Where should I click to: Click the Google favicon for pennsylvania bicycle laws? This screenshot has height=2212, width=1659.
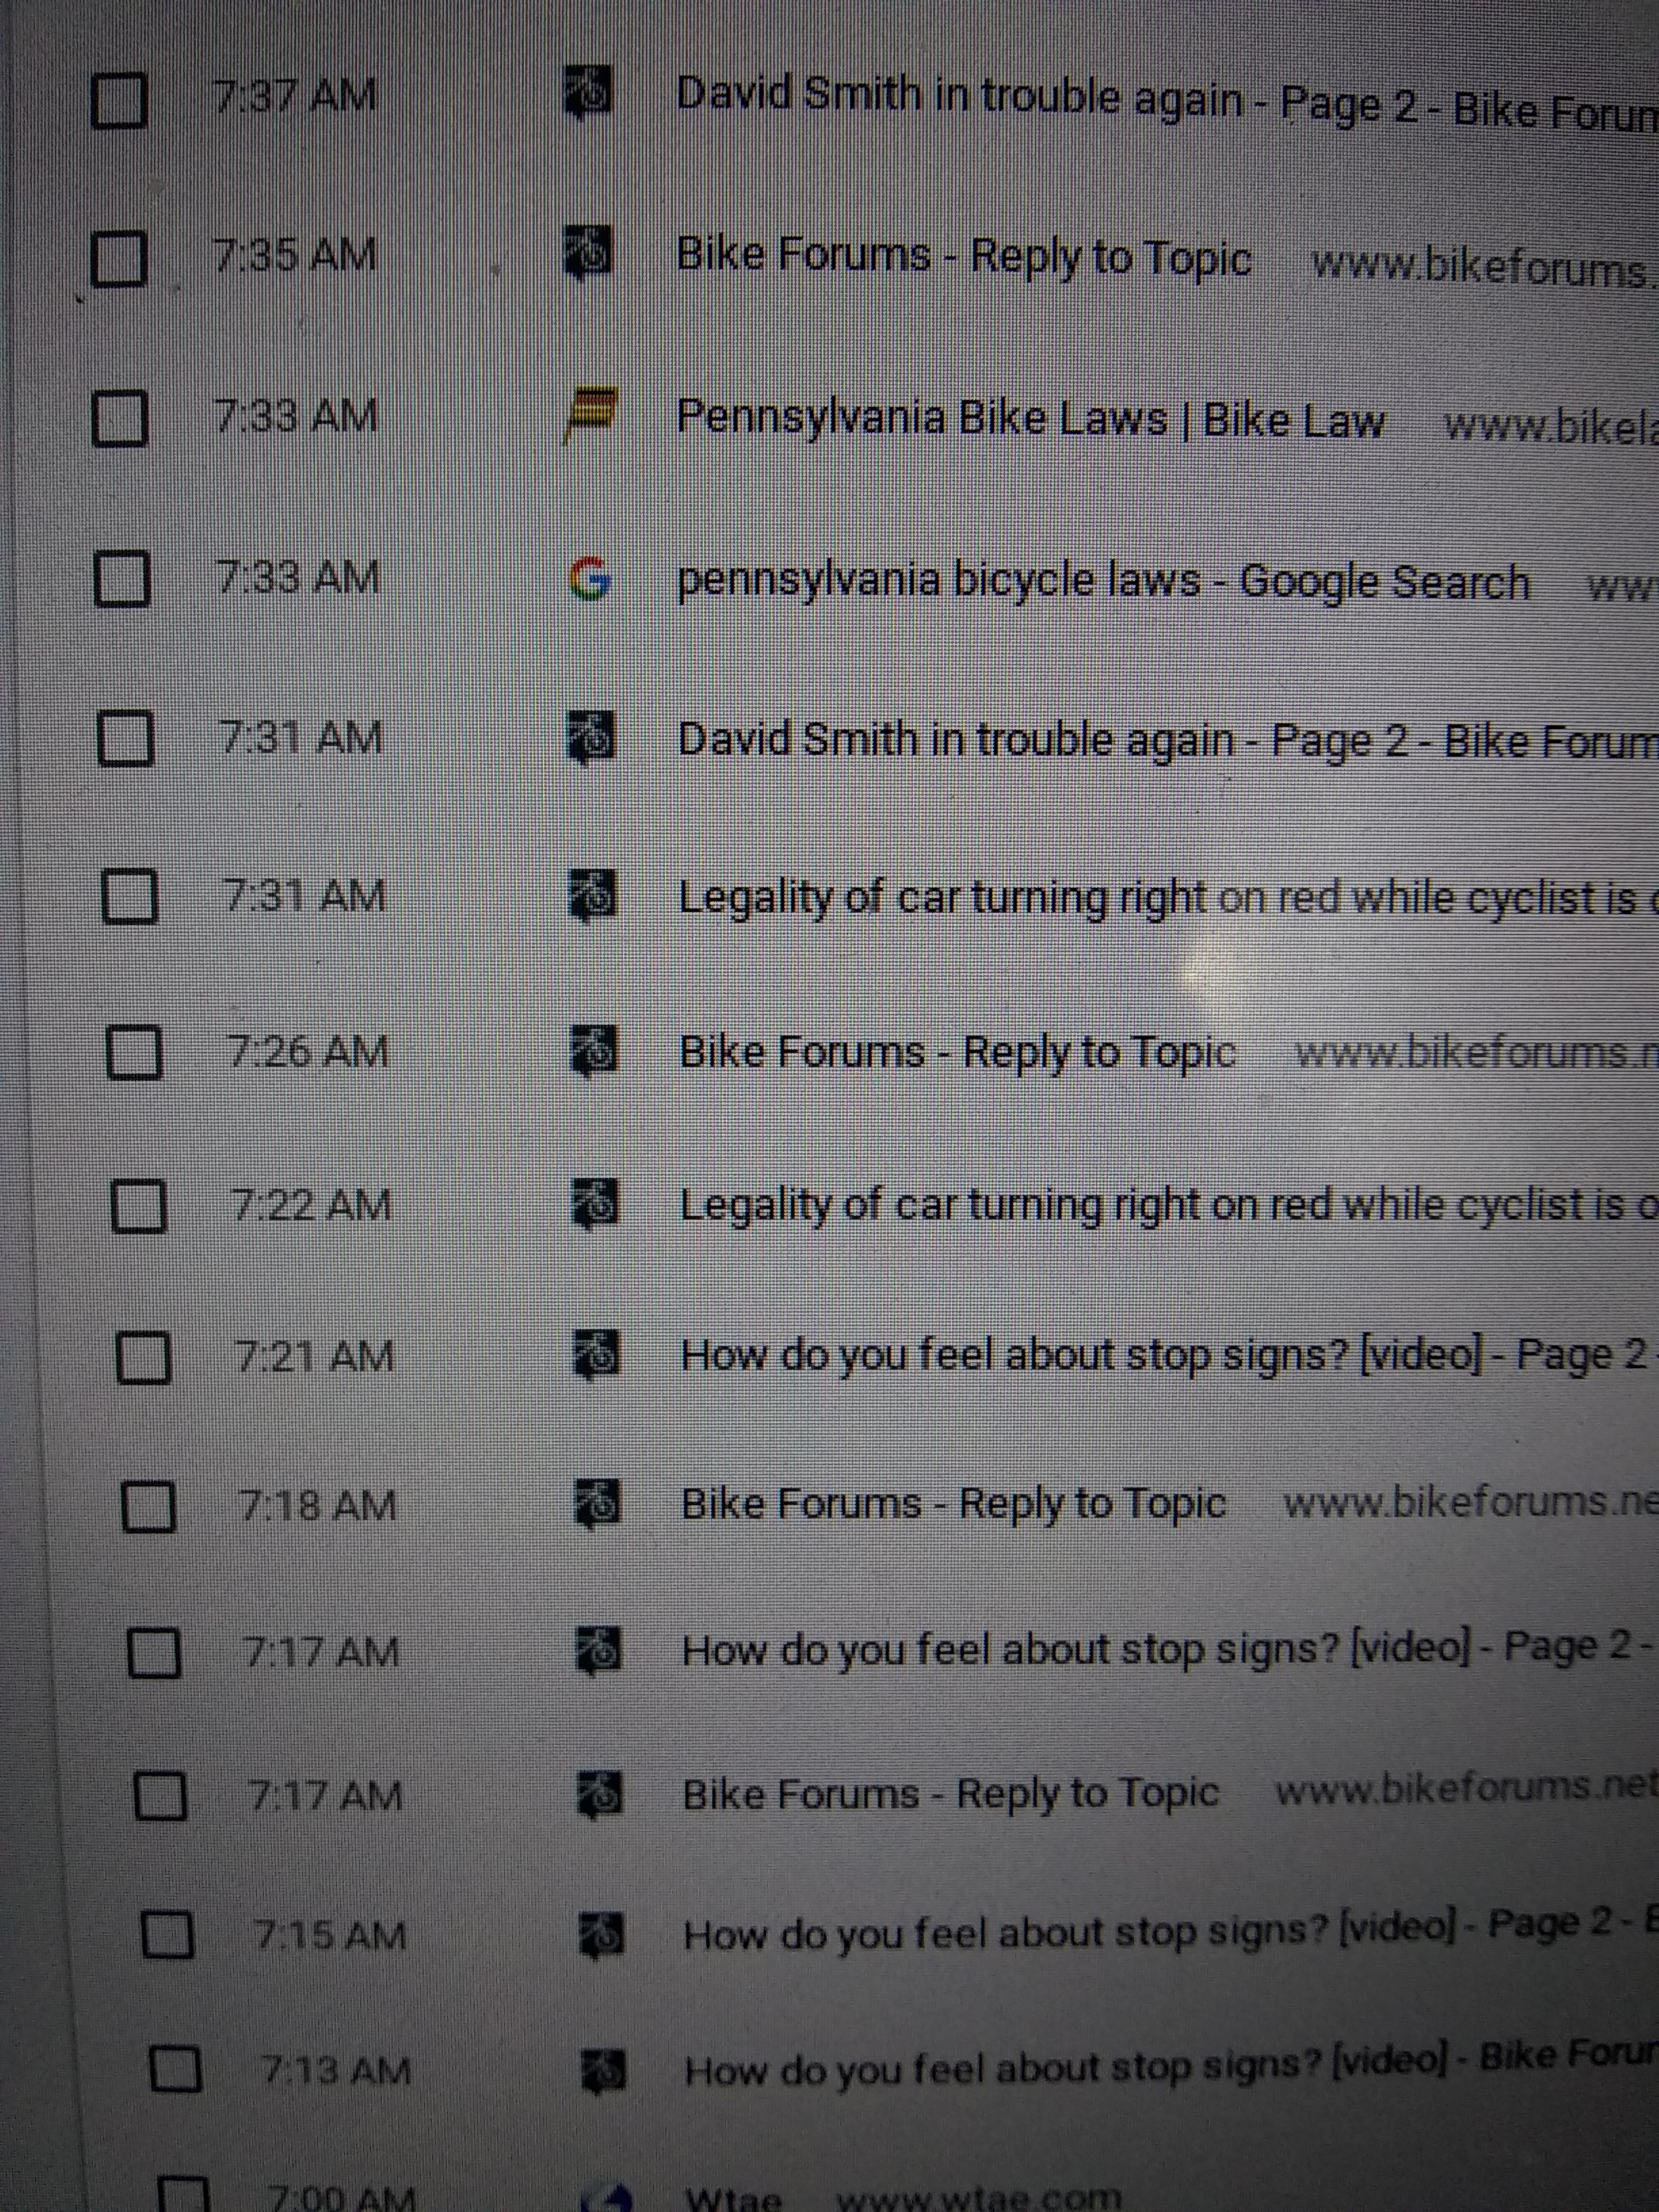(x=590, y=578)
